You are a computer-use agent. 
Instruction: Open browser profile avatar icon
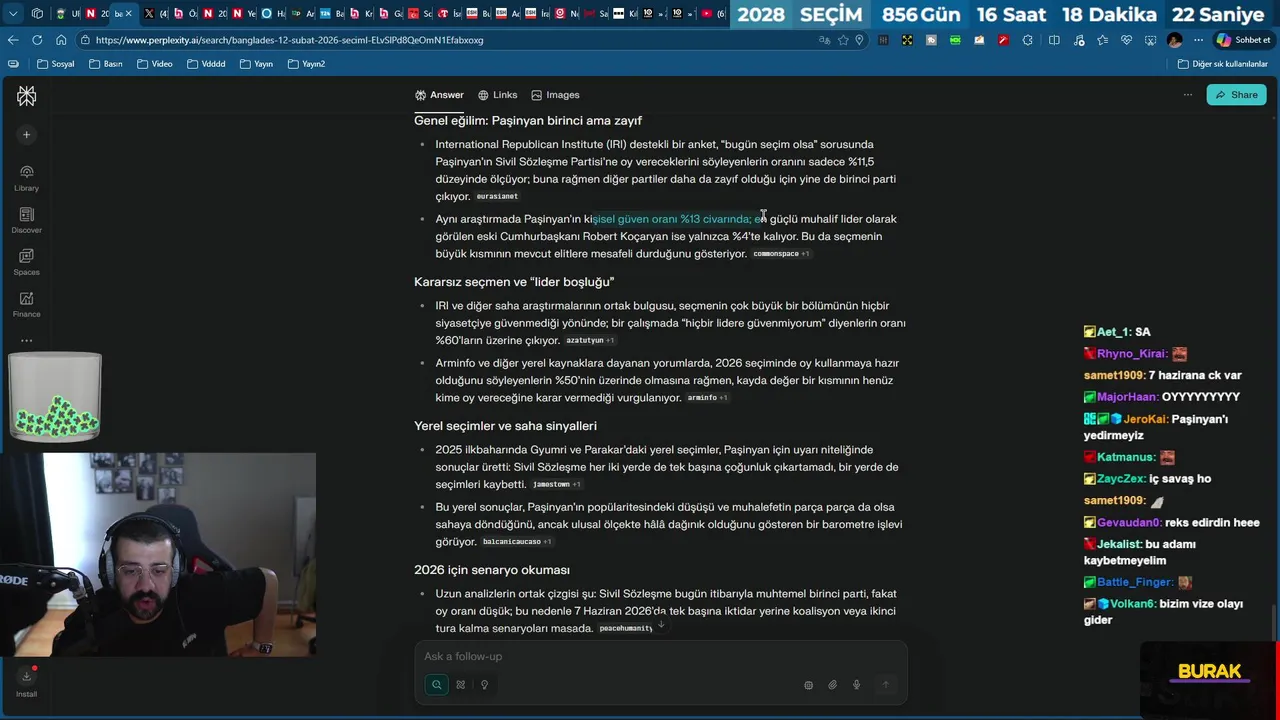1174,40
